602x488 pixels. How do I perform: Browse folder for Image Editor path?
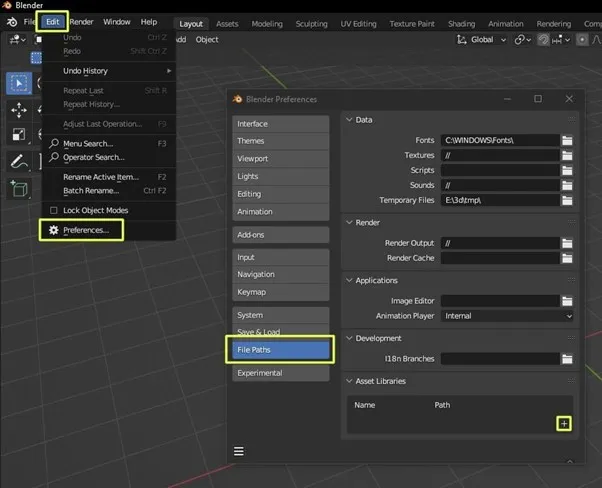(x=567, y=301)
